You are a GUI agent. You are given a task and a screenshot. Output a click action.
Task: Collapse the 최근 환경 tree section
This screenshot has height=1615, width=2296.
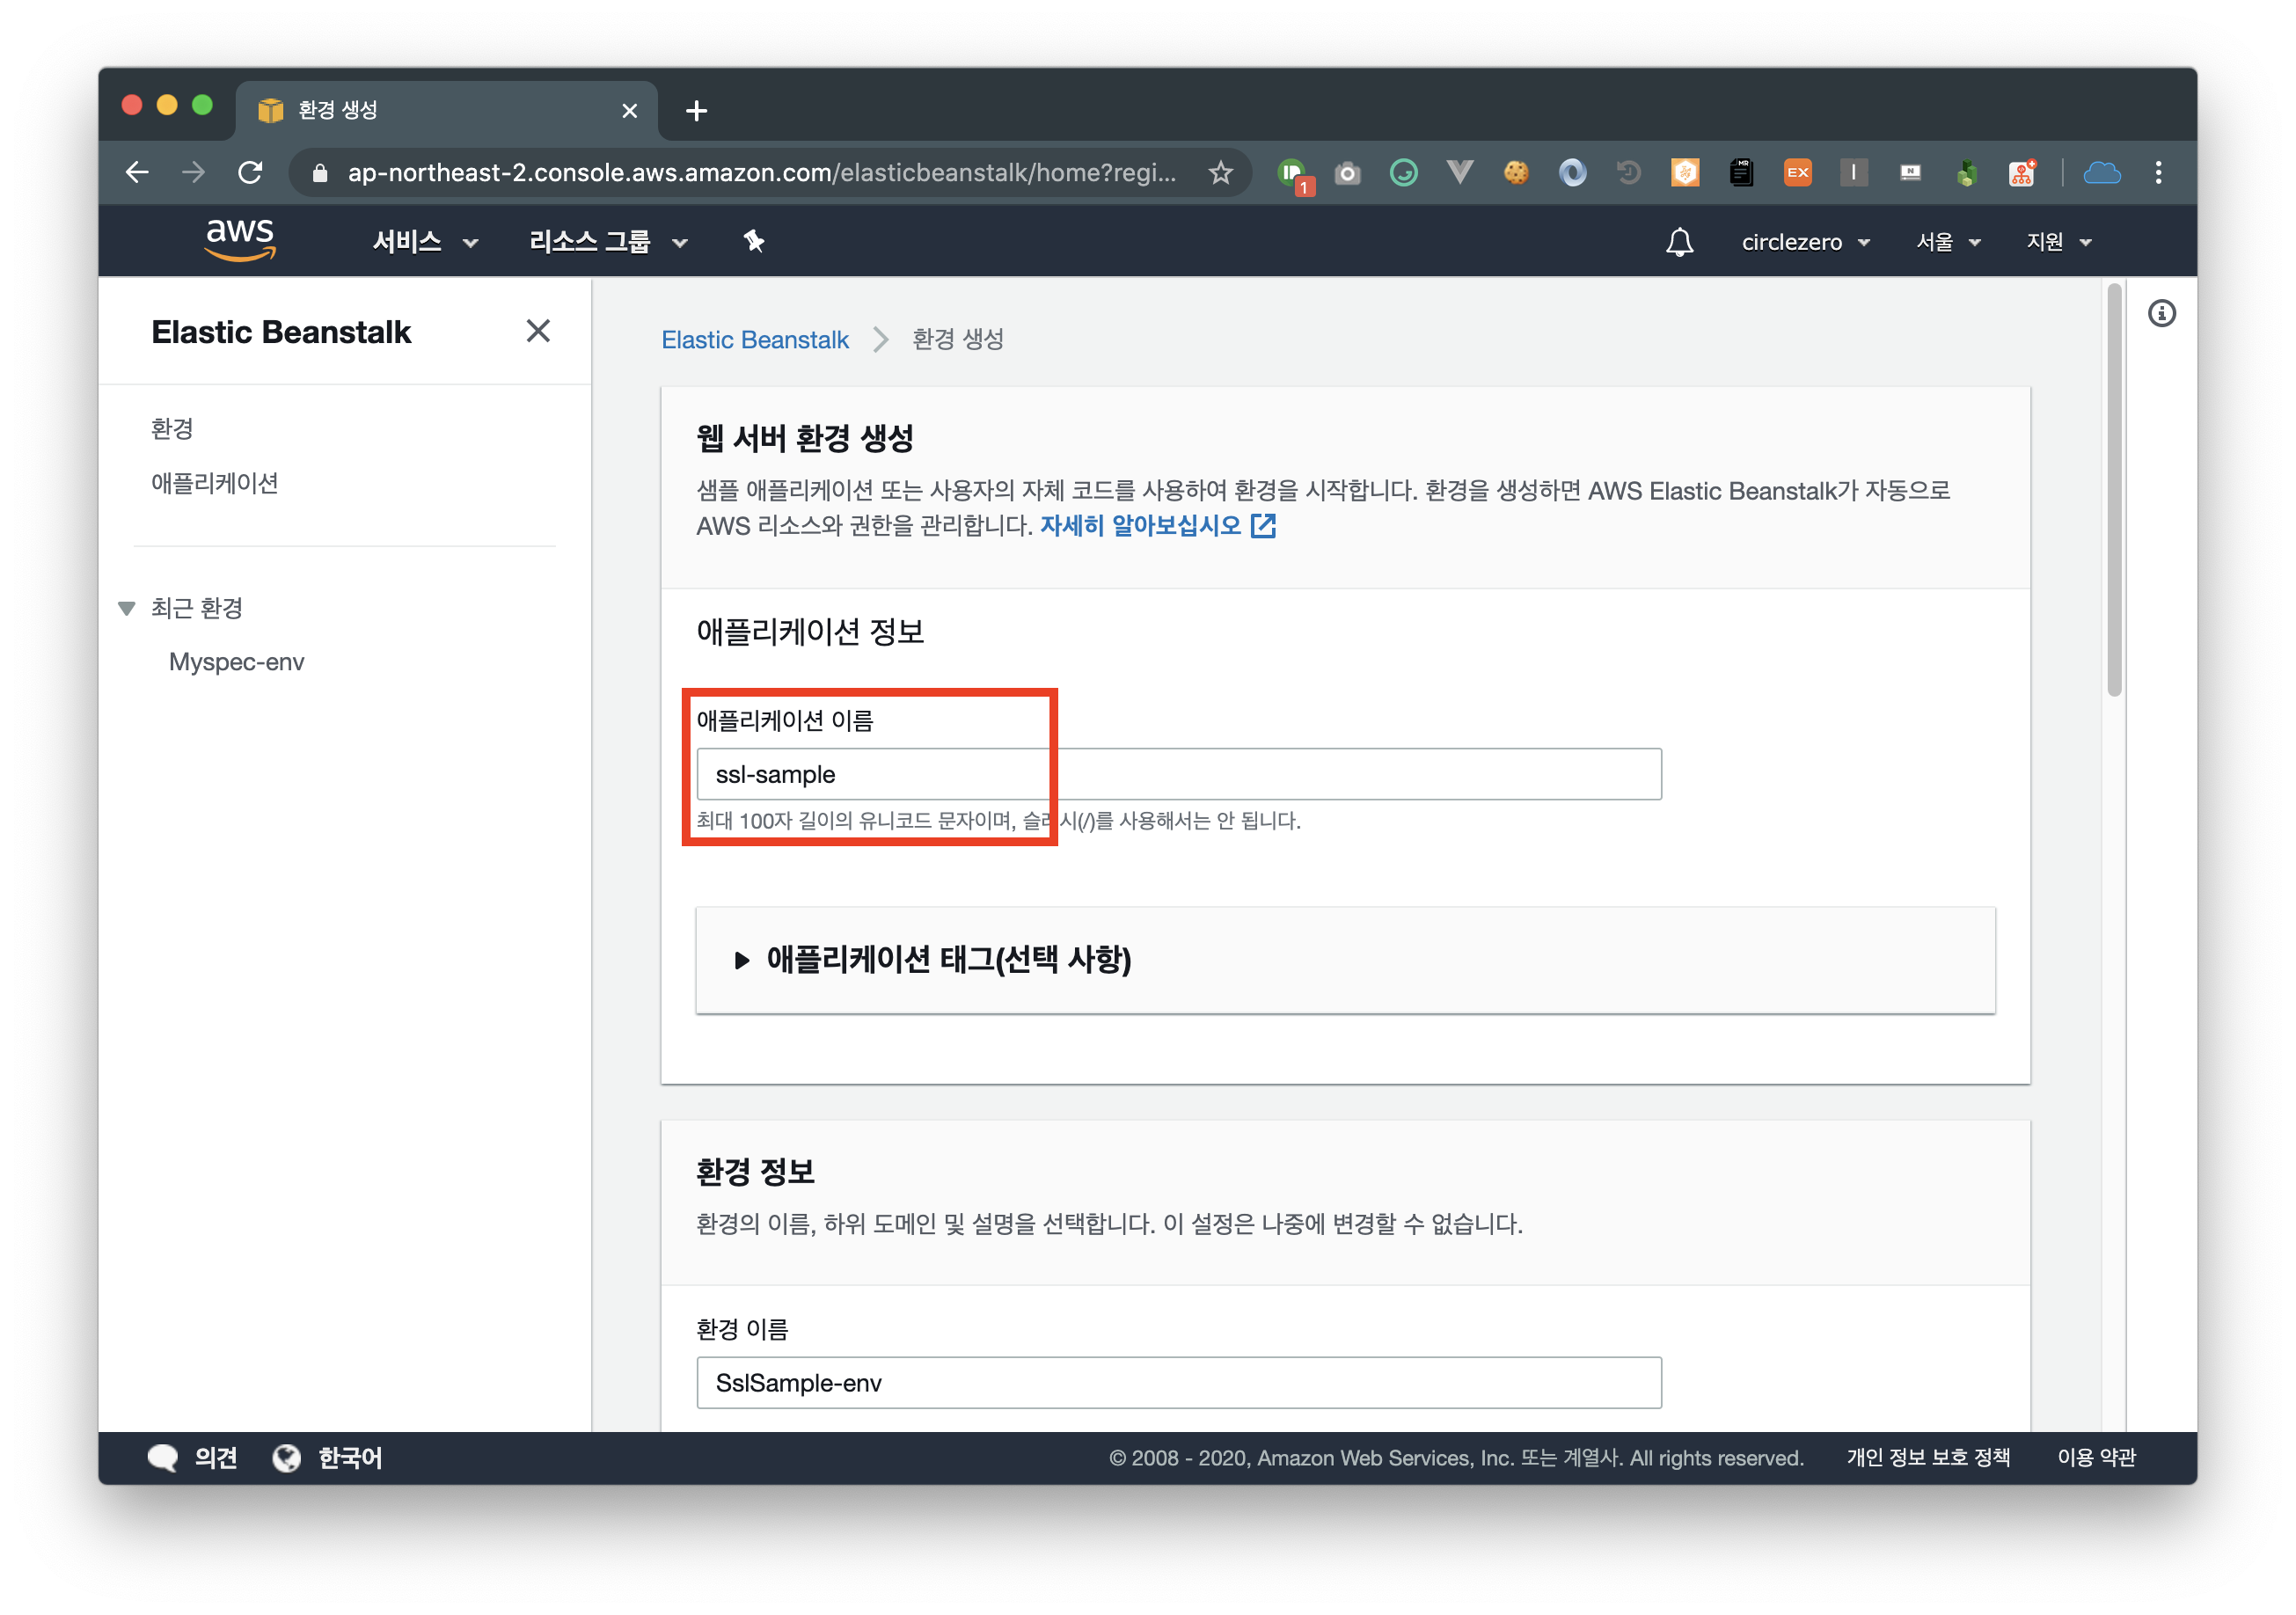click(127, 608)
